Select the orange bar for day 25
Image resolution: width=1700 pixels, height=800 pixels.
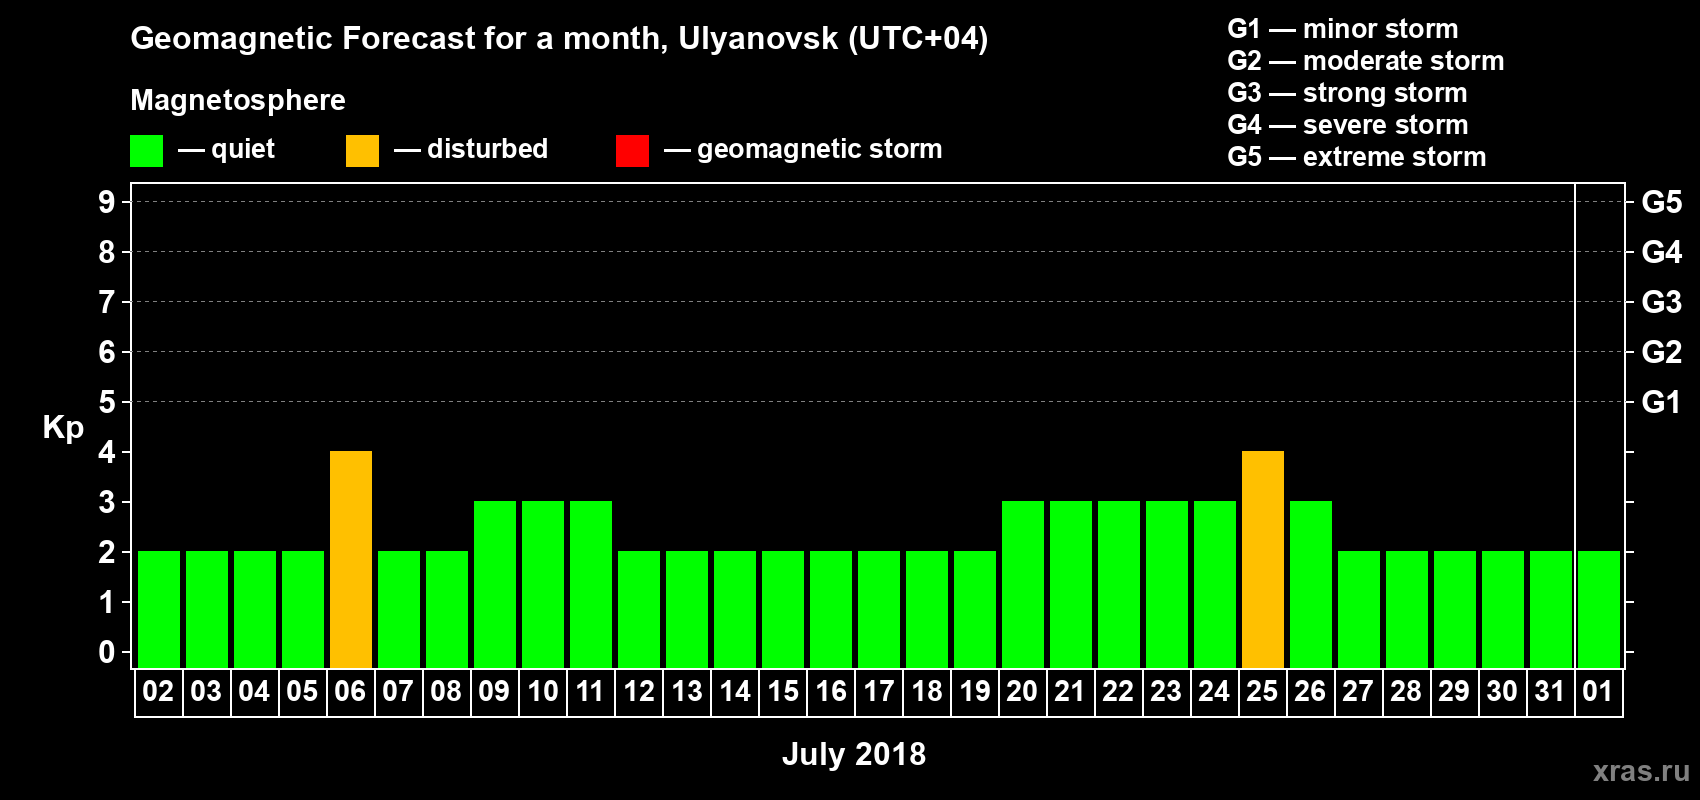coord(1263,559)
